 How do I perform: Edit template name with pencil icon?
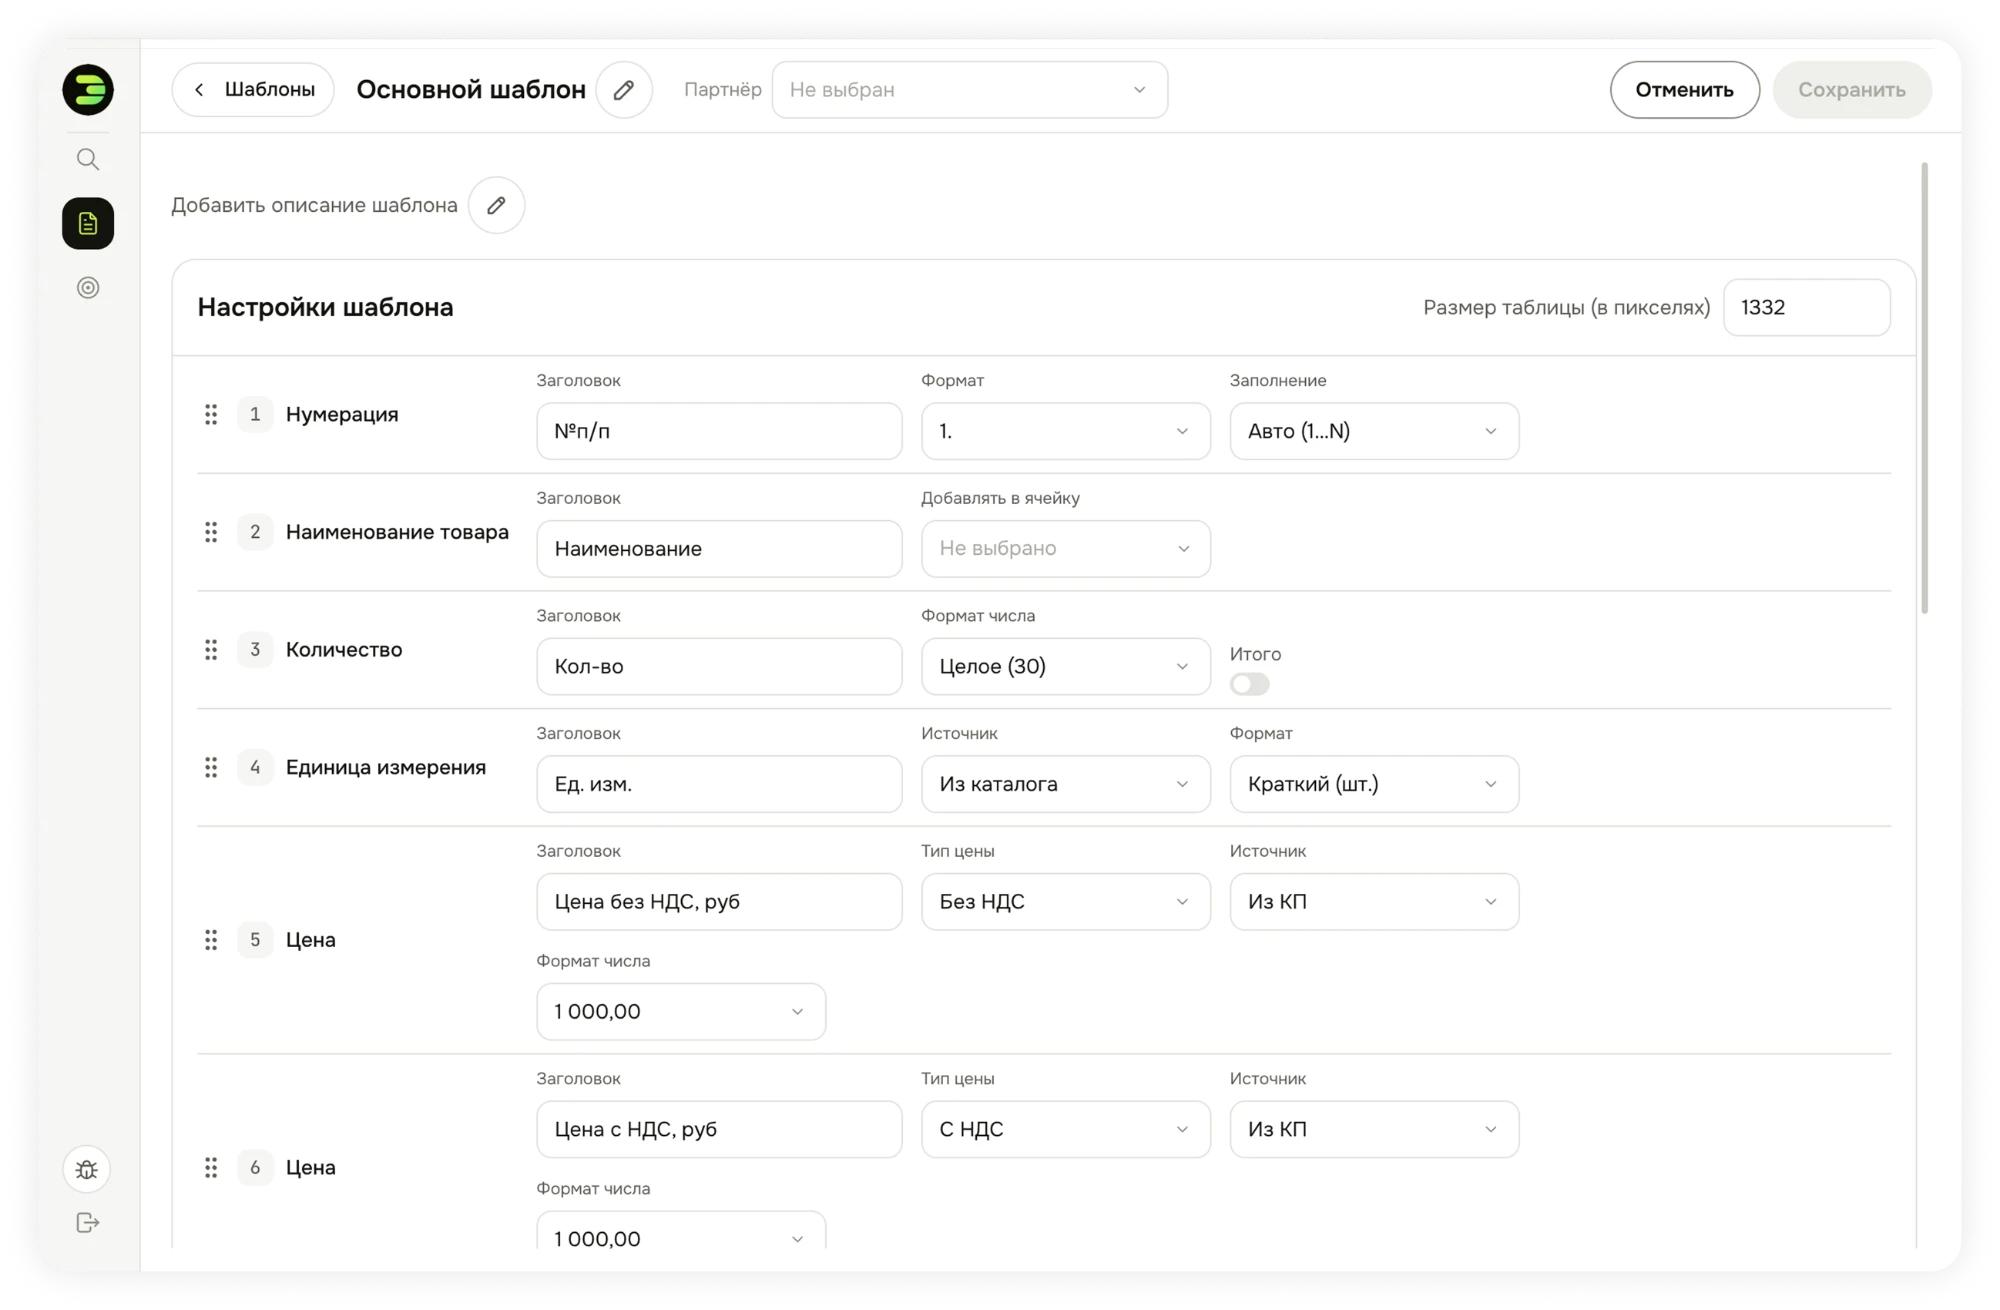(x=624, y=90)
